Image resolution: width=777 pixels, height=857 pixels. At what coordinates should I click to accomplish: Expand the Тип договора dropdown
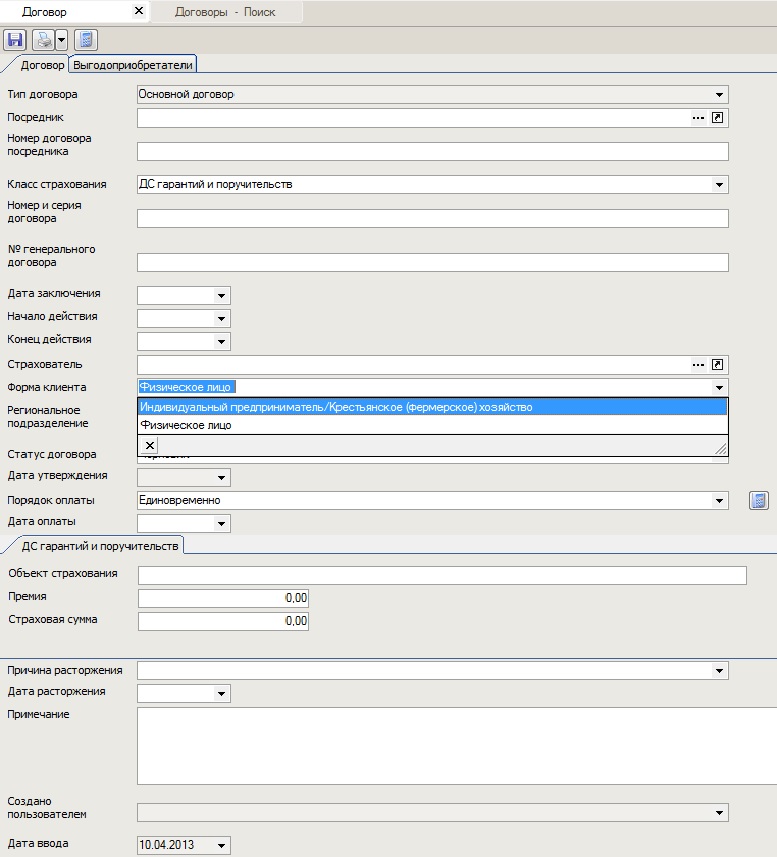click(719, 95)
